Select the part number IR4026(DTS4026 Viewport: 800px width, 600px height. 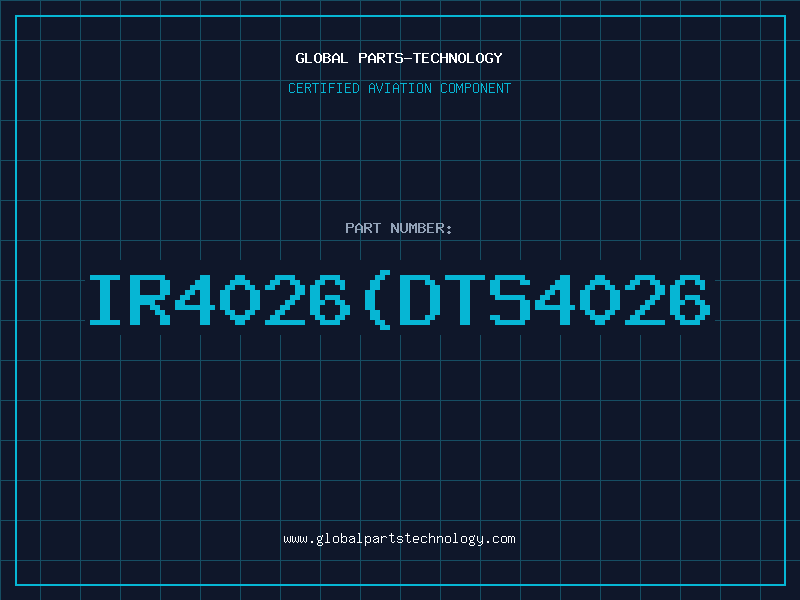pyautogui.click(x=400, y=300)
